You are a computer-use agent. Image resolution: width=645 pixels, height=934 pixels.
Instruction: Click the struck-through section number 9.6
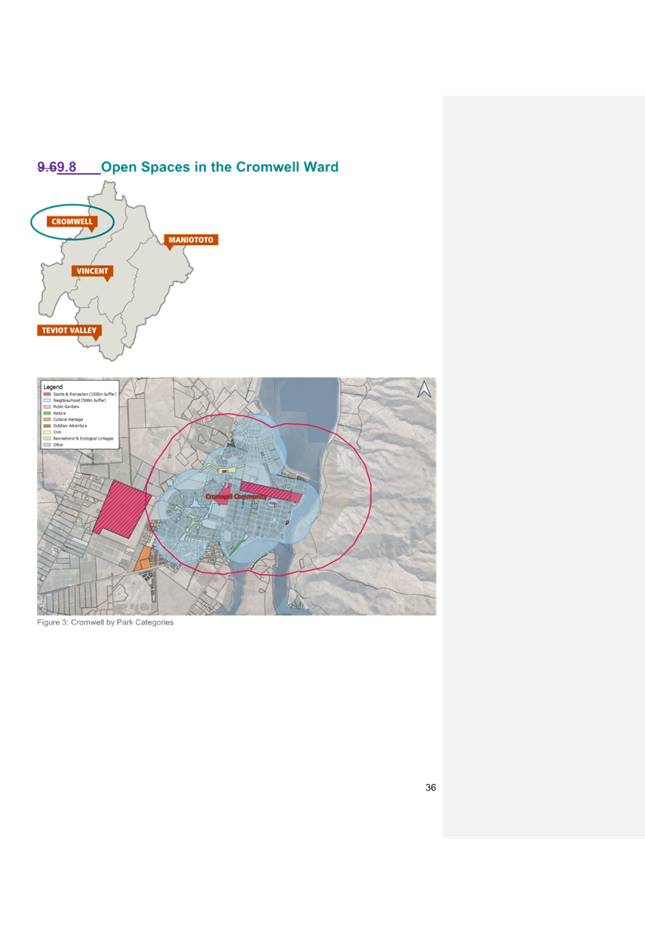(47, 167)
